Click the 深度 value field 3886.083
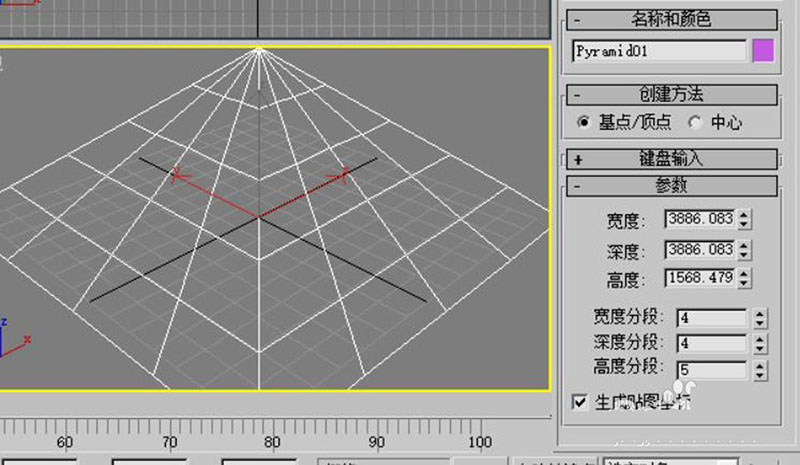Screen dimensions: 800x465 [699, 250]
